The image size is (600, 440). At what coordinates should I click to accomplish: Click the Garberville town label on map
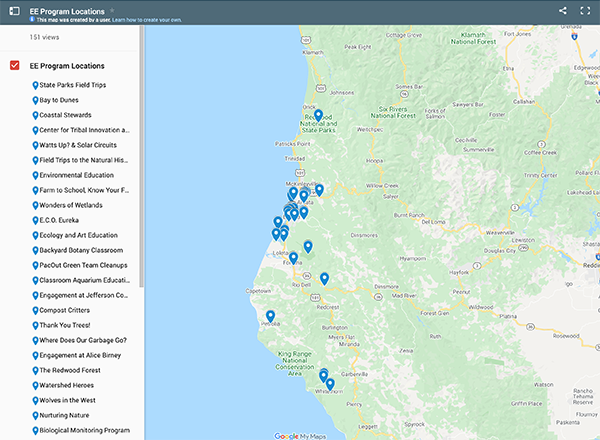point(354,374)
